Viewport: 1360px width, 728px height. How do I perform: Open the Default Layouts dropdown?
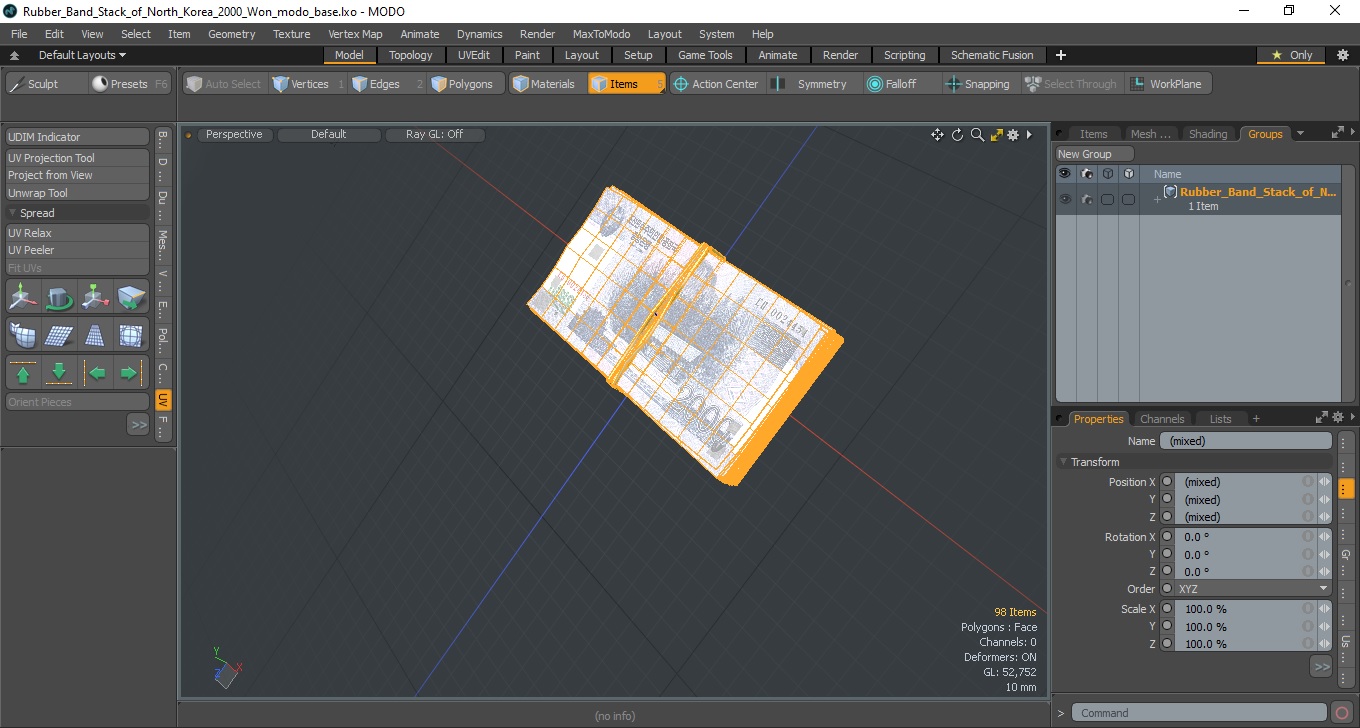[x=82, y=55]
